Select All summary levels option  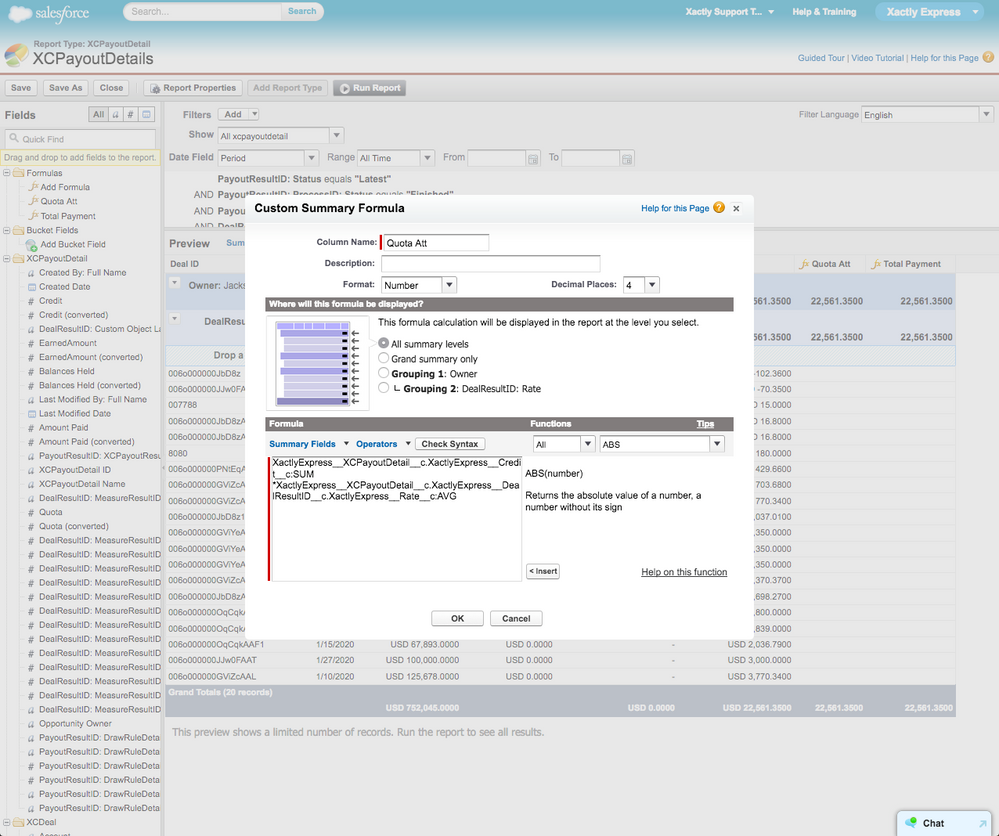click(384, 343)
